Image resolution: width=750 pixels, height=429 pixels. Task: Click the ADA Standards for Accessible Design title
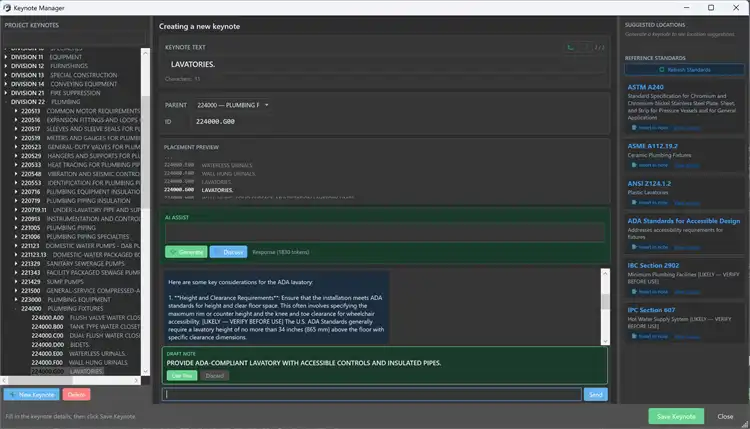684,221
